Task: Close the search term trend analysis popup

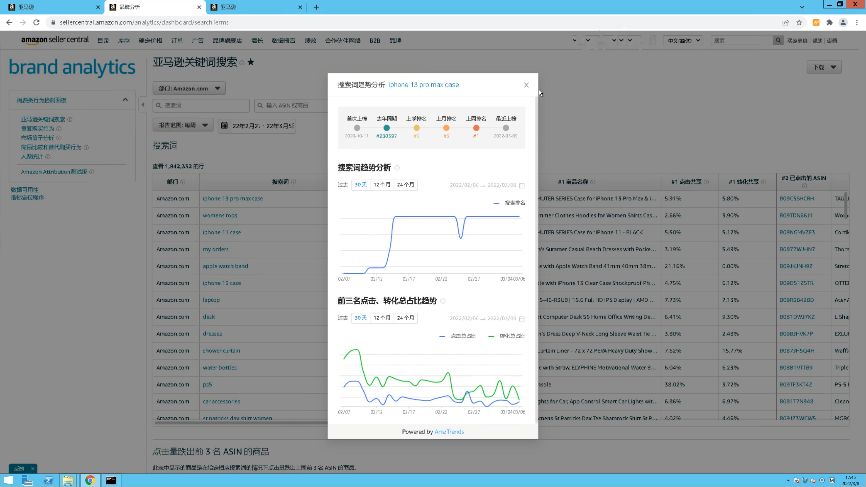Action: [x=526, y=85]
